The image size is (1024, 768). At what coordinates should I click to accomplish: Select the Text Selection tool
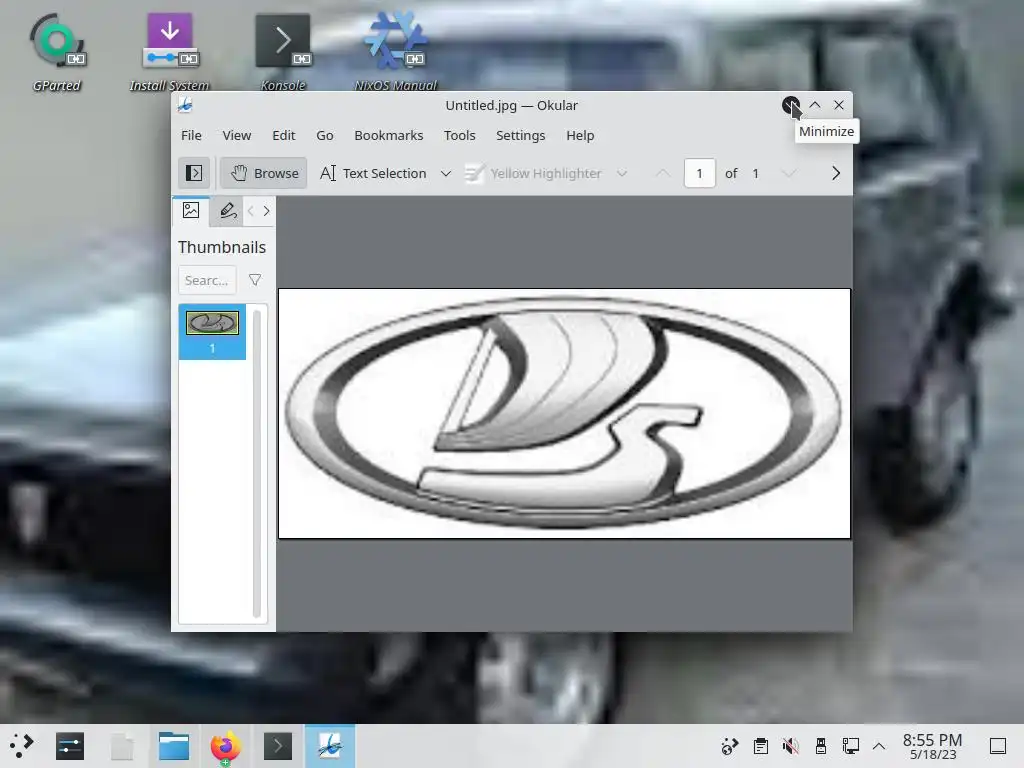(373, 173)
